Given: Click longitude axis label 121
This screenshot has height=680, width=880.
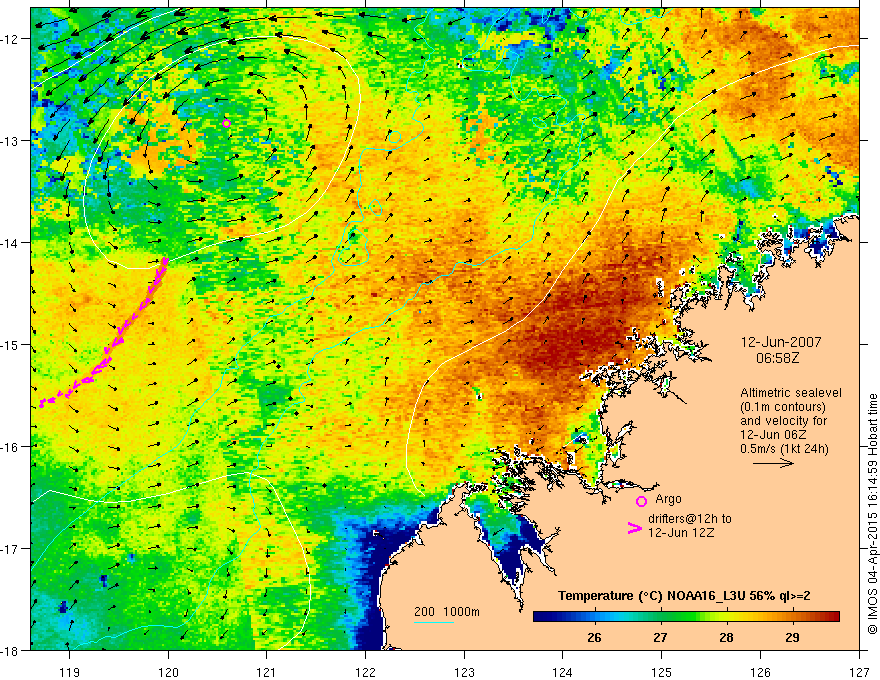Looking at the screenshot, I should (x=267, y=672).
